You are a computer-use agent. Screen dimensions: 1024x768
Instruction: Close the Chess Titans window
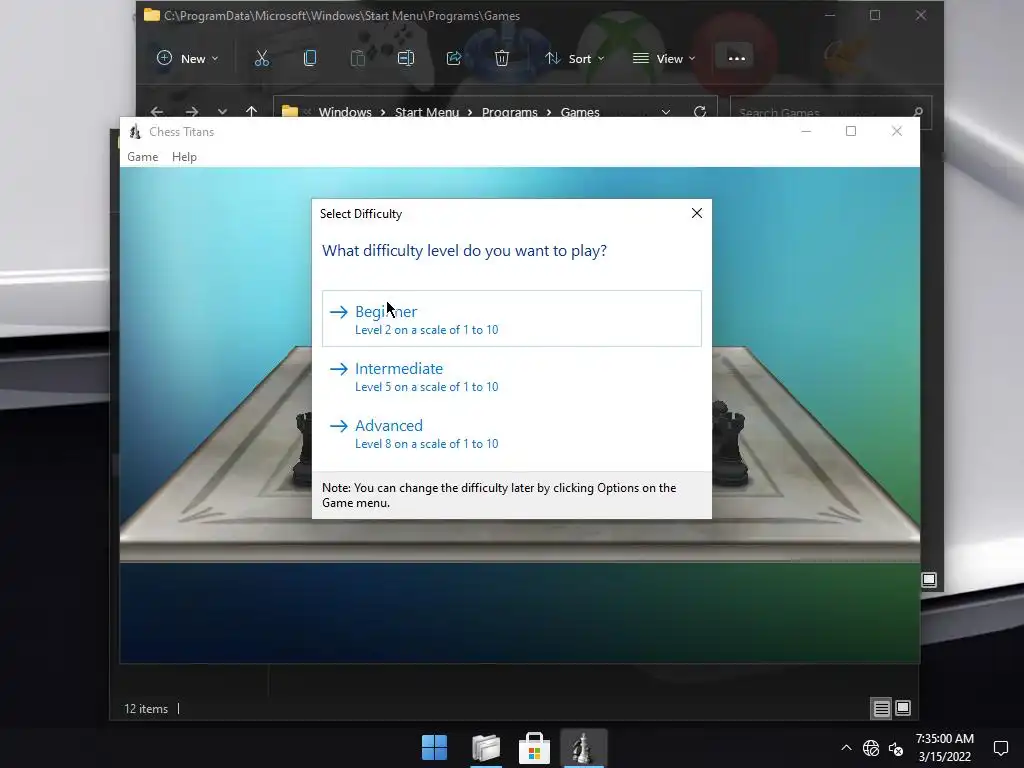tap(897, 131)
